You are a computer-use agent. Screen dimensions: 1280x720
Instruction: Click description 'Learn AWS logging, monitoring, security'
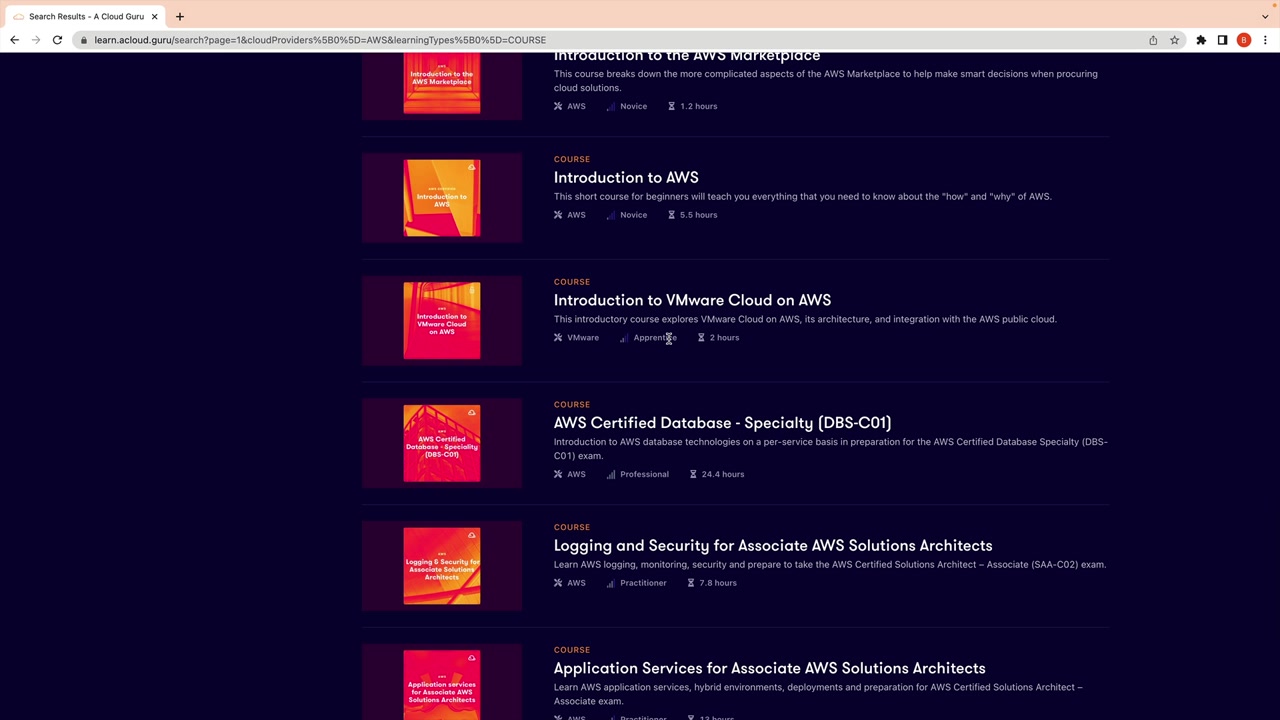pos(830,565)
